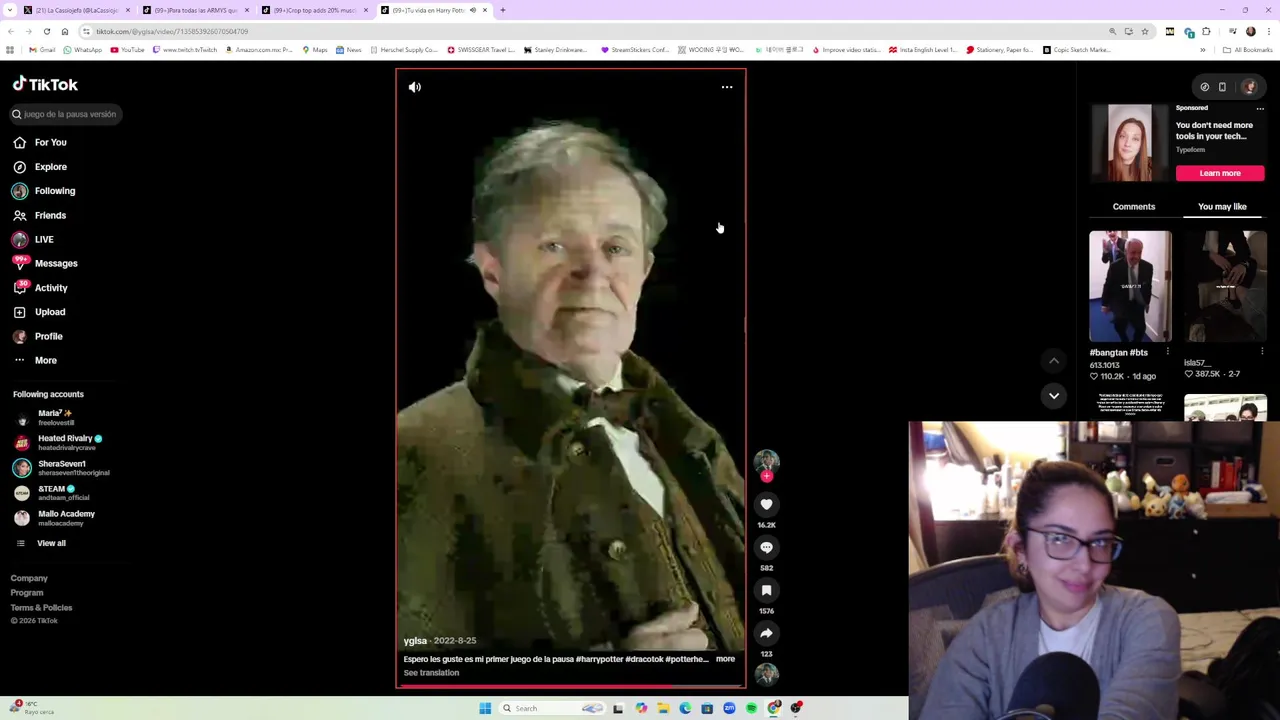The image size is (1280, 720).
Task: Expand the Company footer section
Action: pyautogui.click(x=29, y=578)
